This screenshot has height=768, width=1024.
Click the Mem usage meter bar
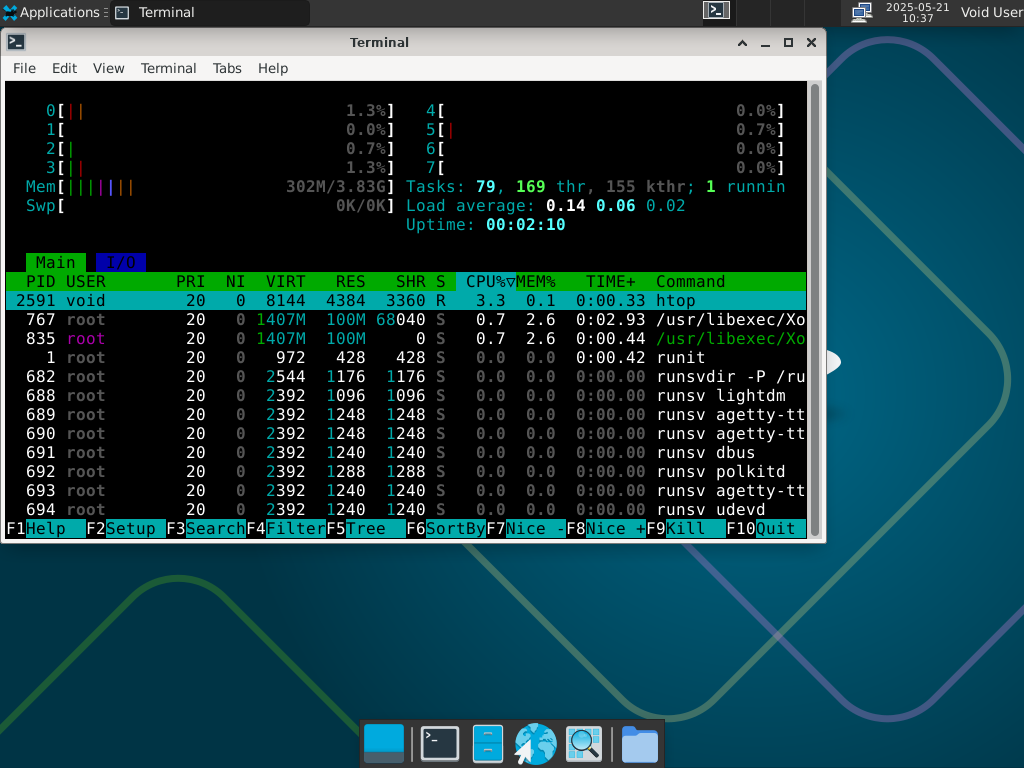pyautogui.click(x=210, y=187)
